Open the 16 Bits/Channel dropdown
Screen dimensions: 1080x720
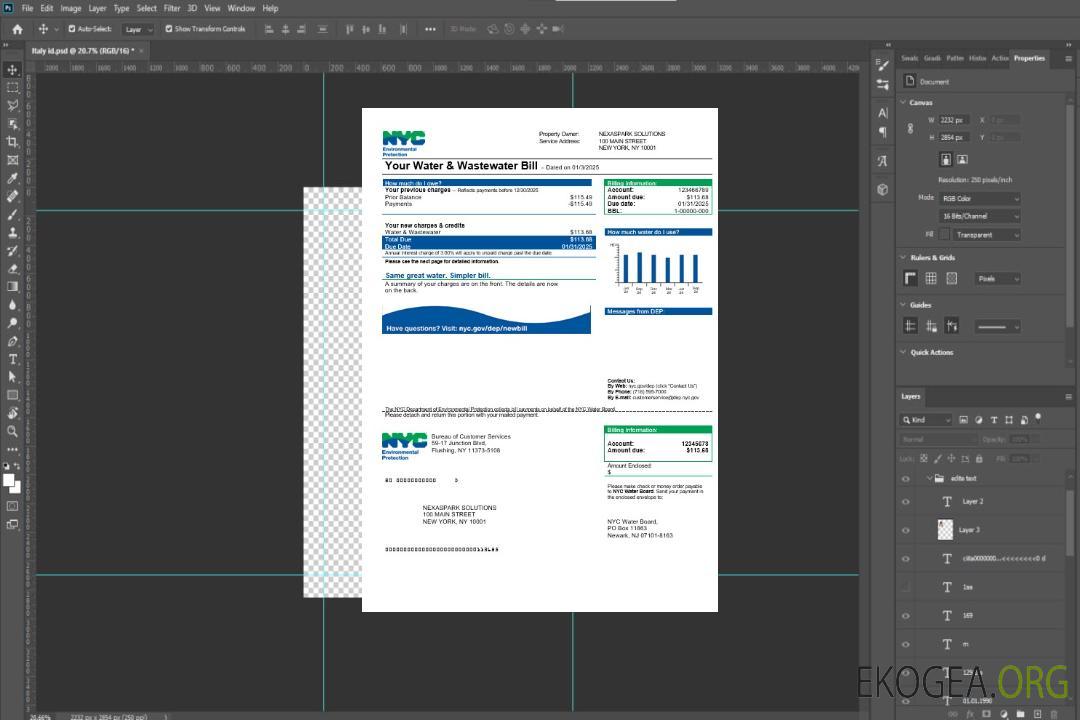pos(979,216)
